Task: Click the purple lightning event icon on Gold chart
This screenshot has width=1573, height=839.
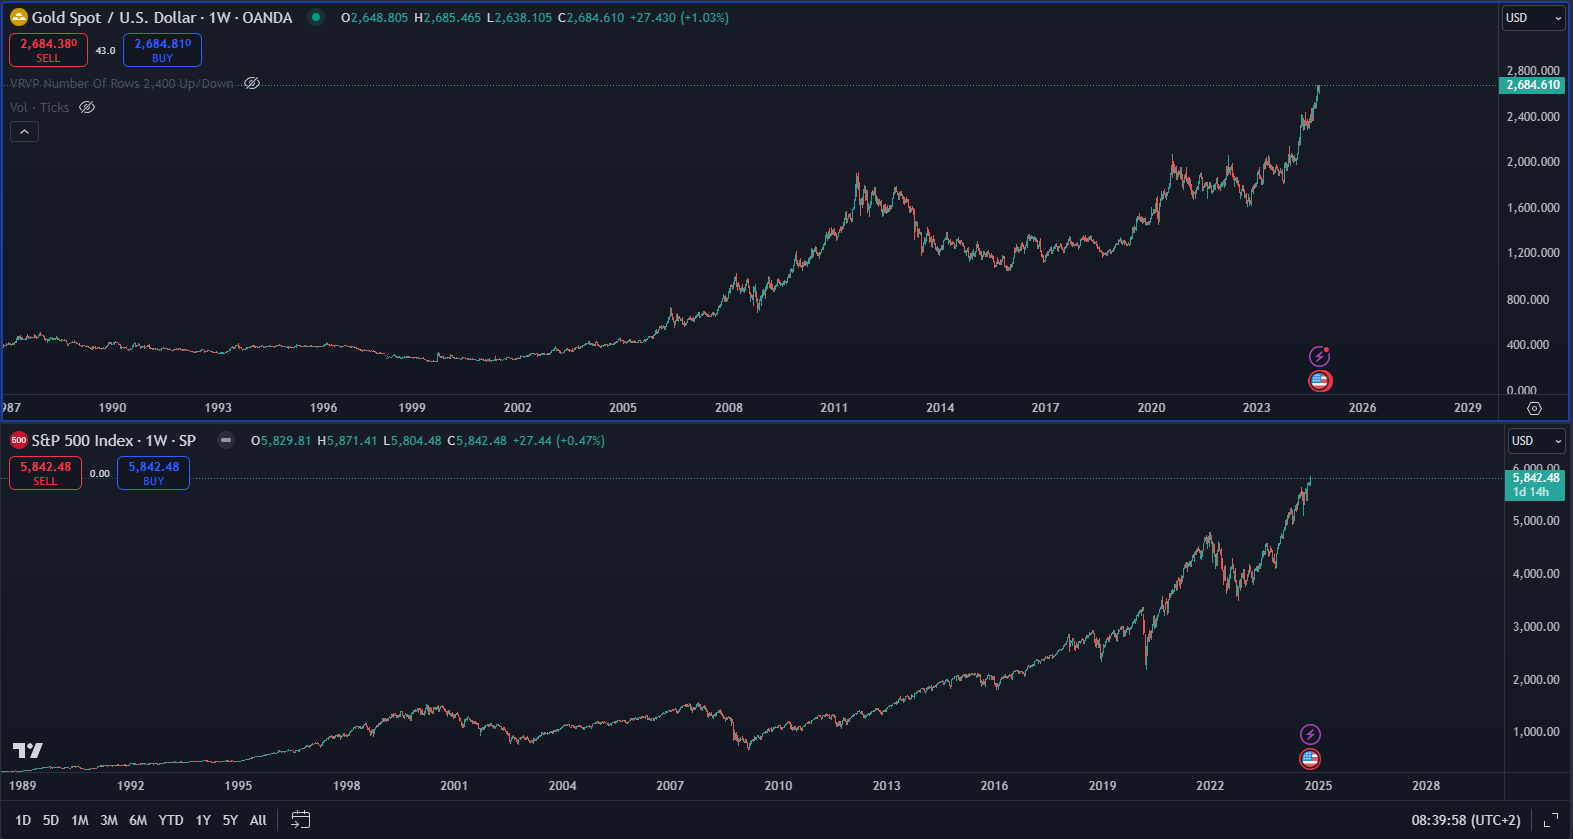Action: [1320, 356]
